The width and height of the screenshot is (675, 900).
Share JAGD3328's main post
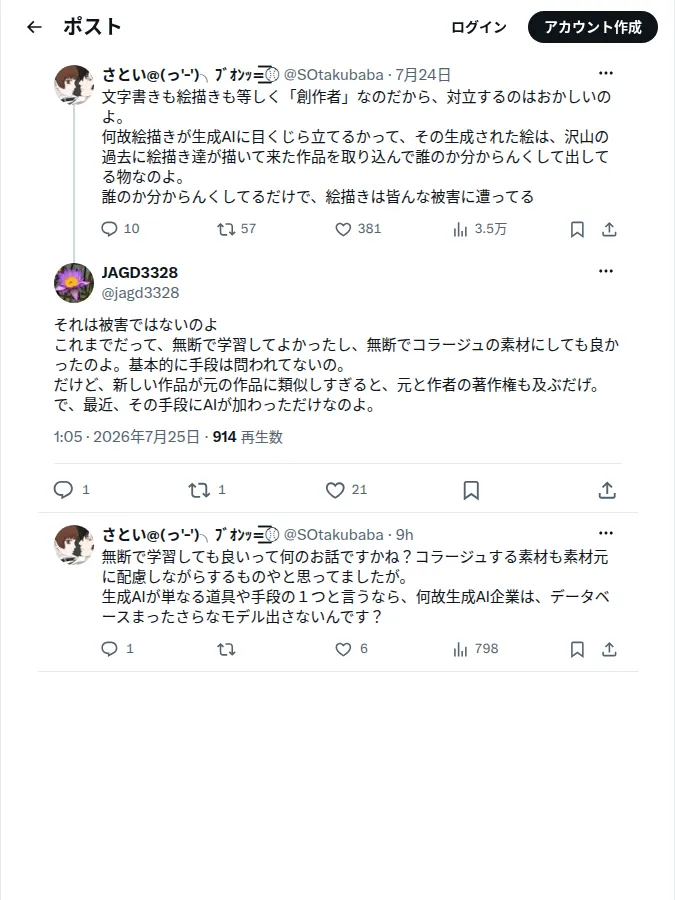point(607,490)
